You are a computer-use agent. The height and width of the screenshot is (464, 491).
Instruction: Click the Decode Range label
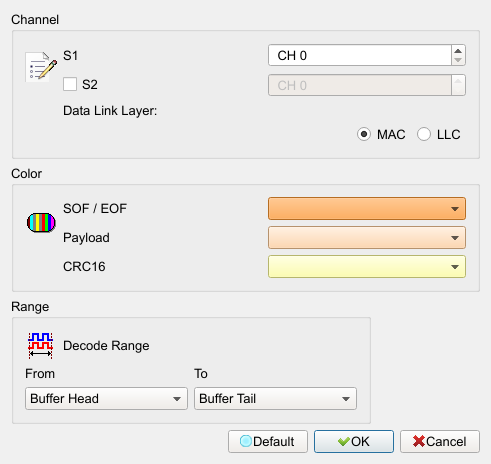pyautogui.click(x=106, y=346)
